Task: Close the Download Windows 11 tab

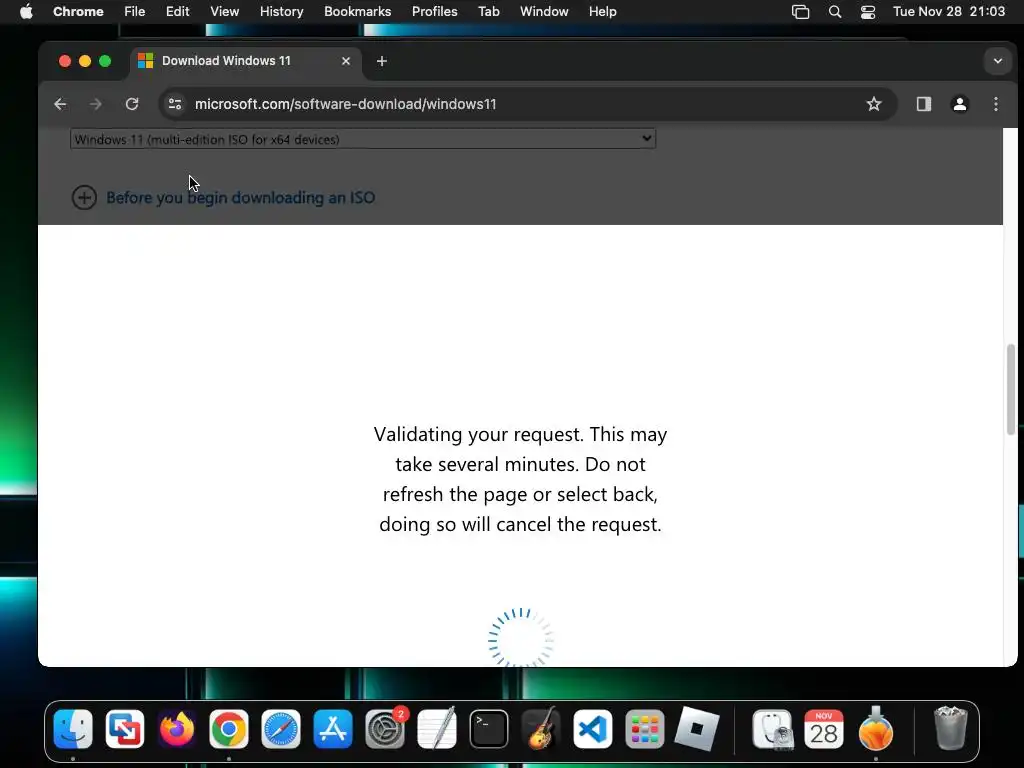Action: click(x=346, y=61)
